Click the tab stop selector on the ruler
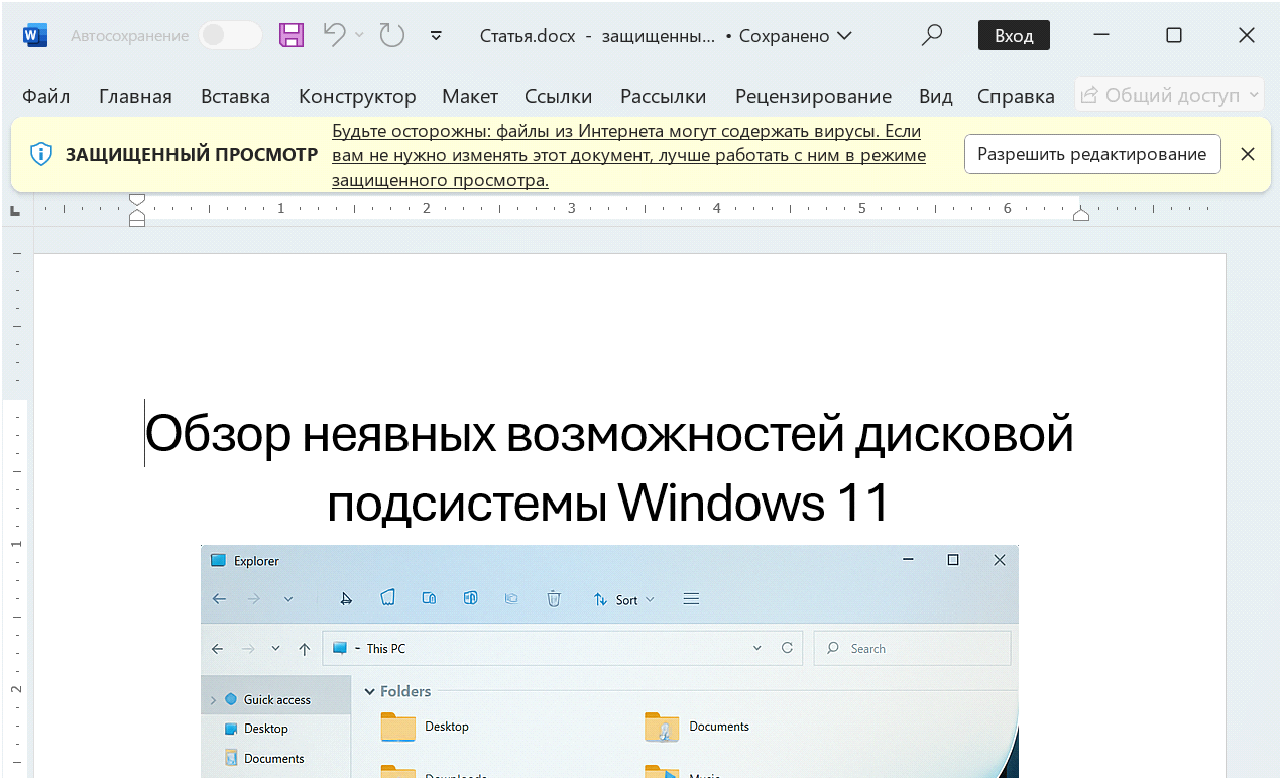Screen dimensions: 1282x780 pyautogui.click(x=15, y=209)
